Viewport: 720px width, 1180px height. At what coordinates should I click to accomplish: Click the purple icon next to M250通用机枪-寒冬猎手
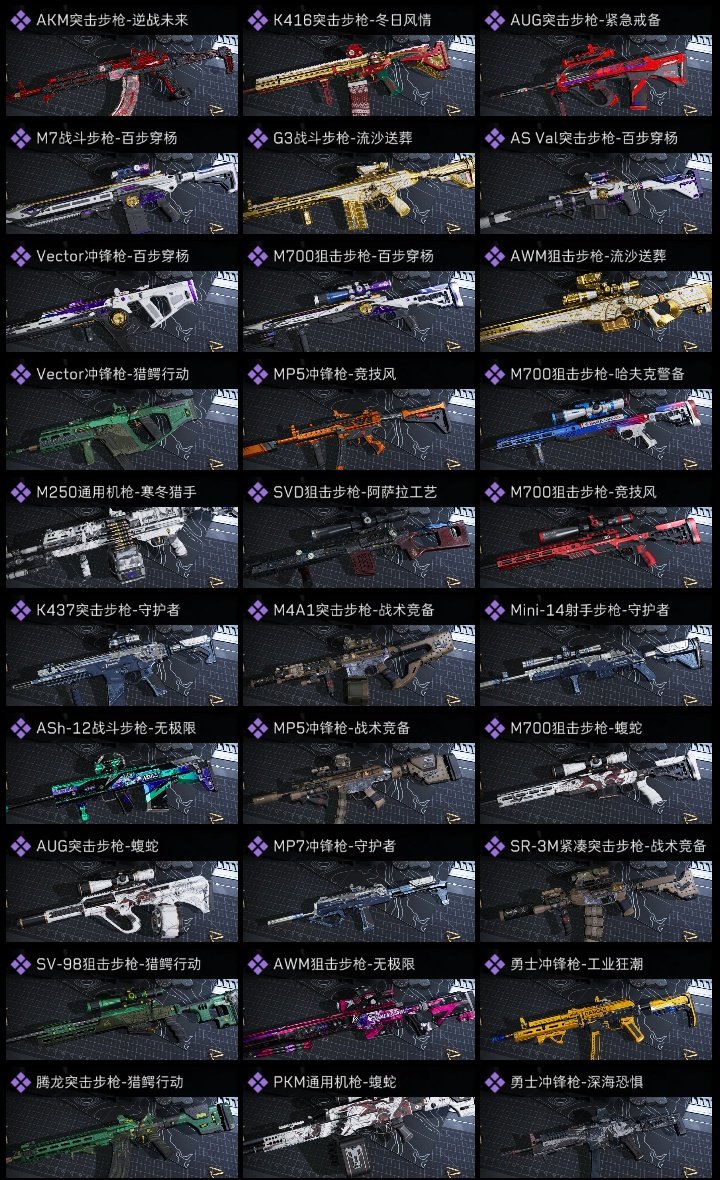coord(20,492)
